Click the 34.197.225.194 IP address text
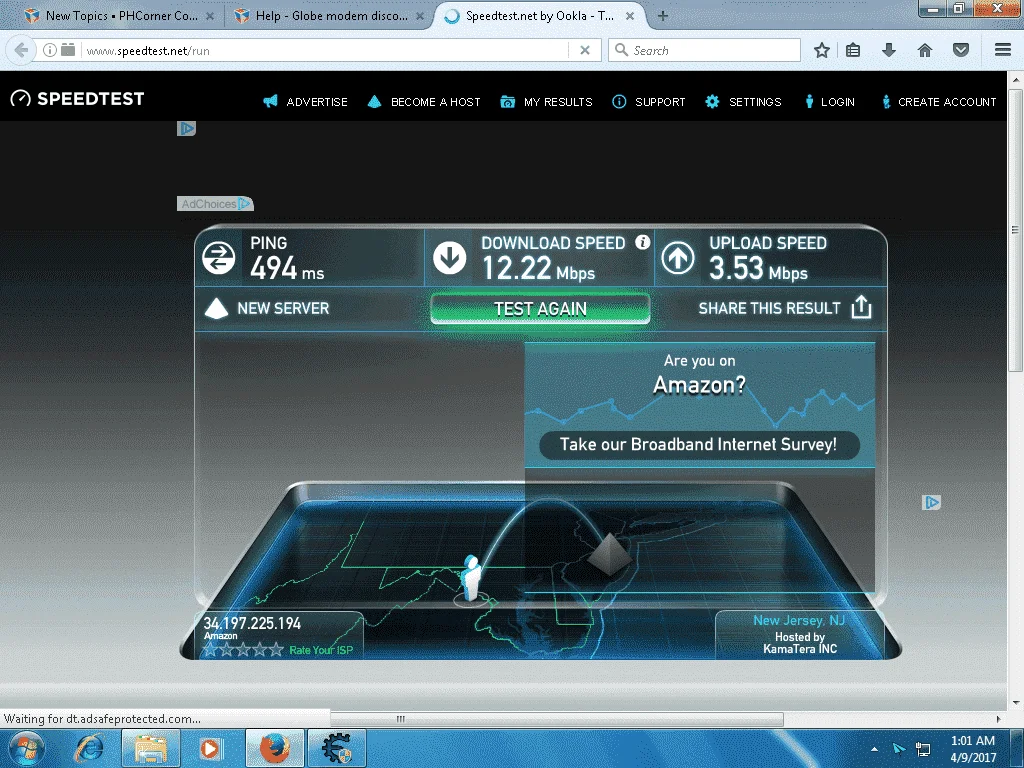 [x=252, y=624]
